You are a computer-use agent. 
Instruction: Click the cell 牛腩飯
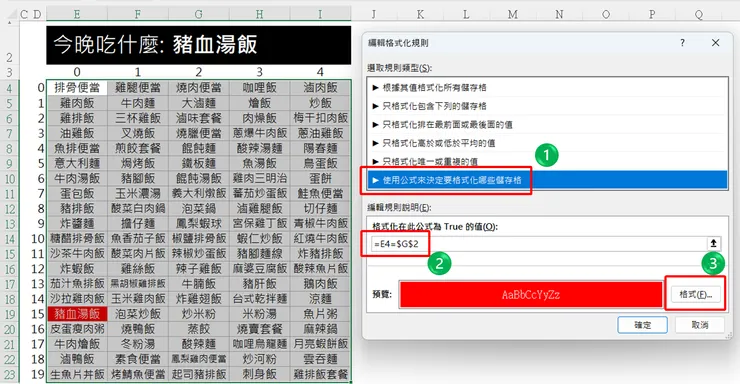click(x=199, y=284)
